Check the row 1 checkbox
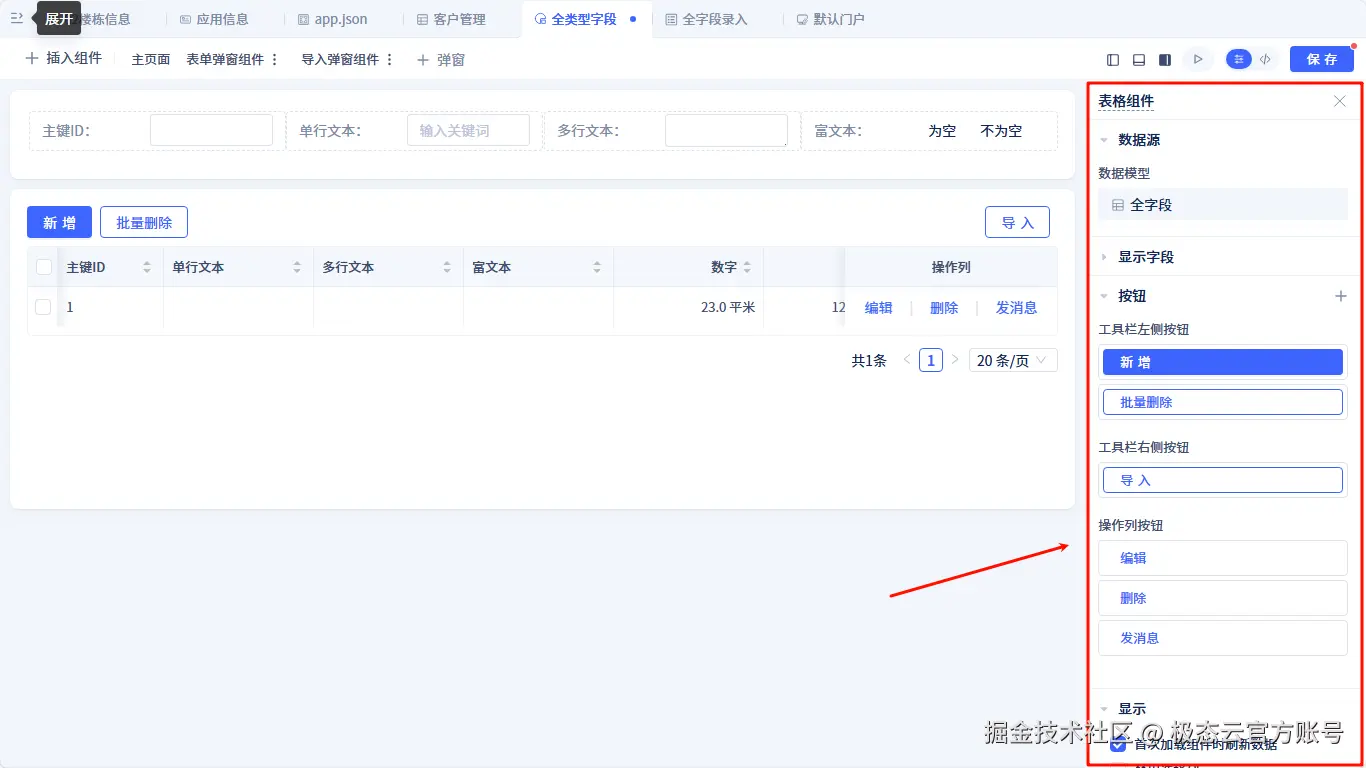 point(43,307)
